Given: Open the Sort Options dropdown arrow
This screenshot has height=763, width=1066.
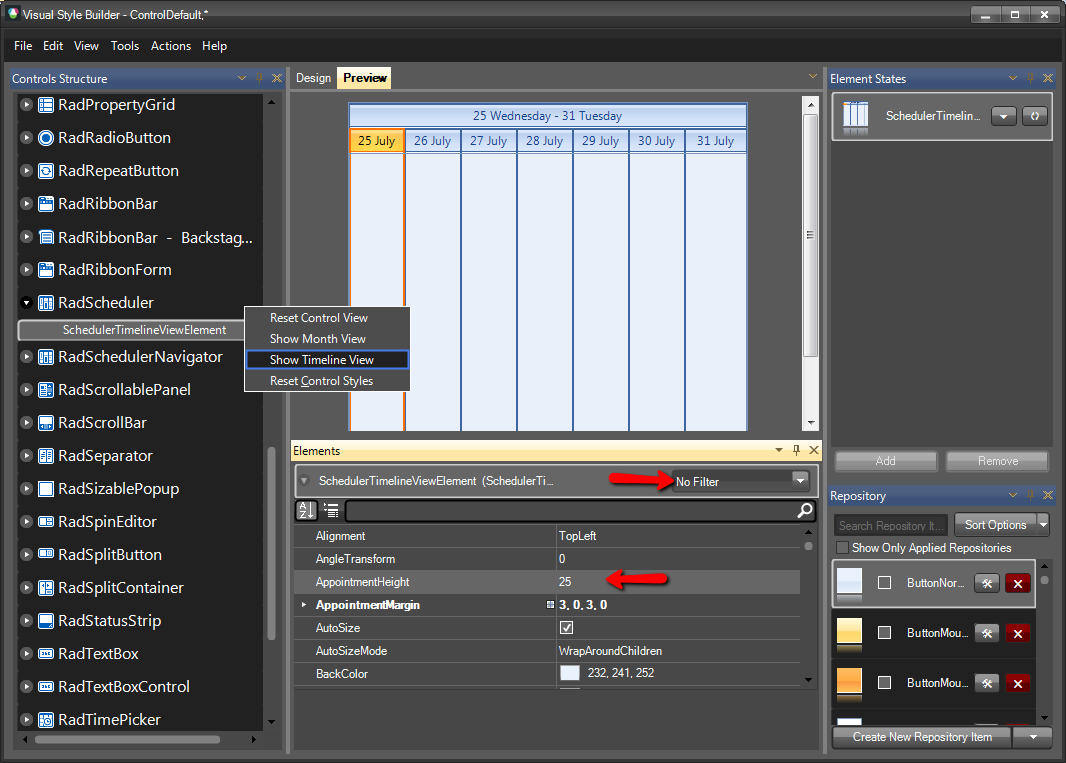Looking at the screenshot, I should click(x=1044, y=524).
